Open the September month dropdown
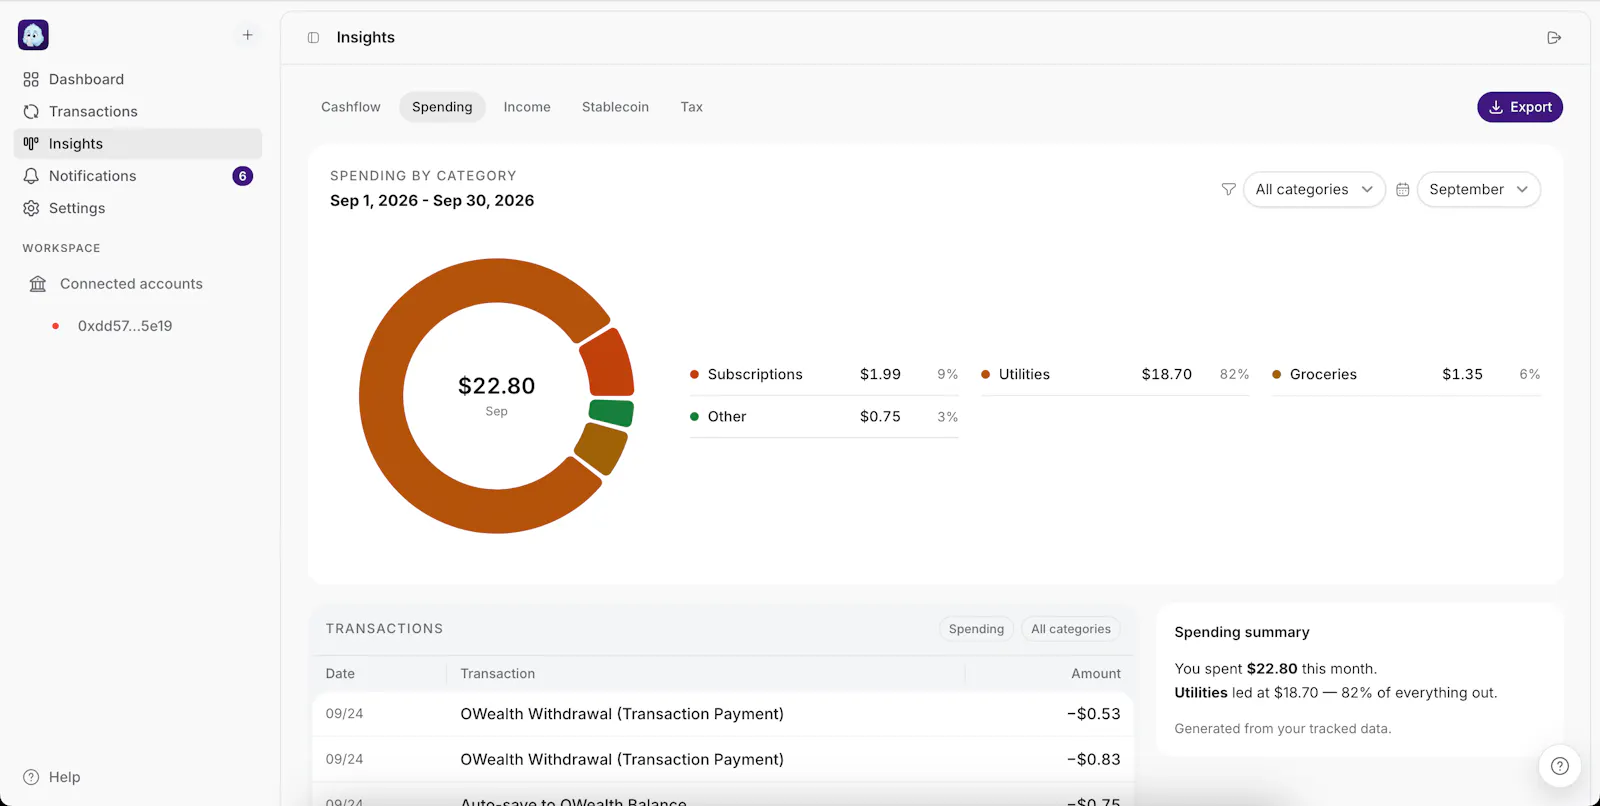 click(x=1478, y=189)
